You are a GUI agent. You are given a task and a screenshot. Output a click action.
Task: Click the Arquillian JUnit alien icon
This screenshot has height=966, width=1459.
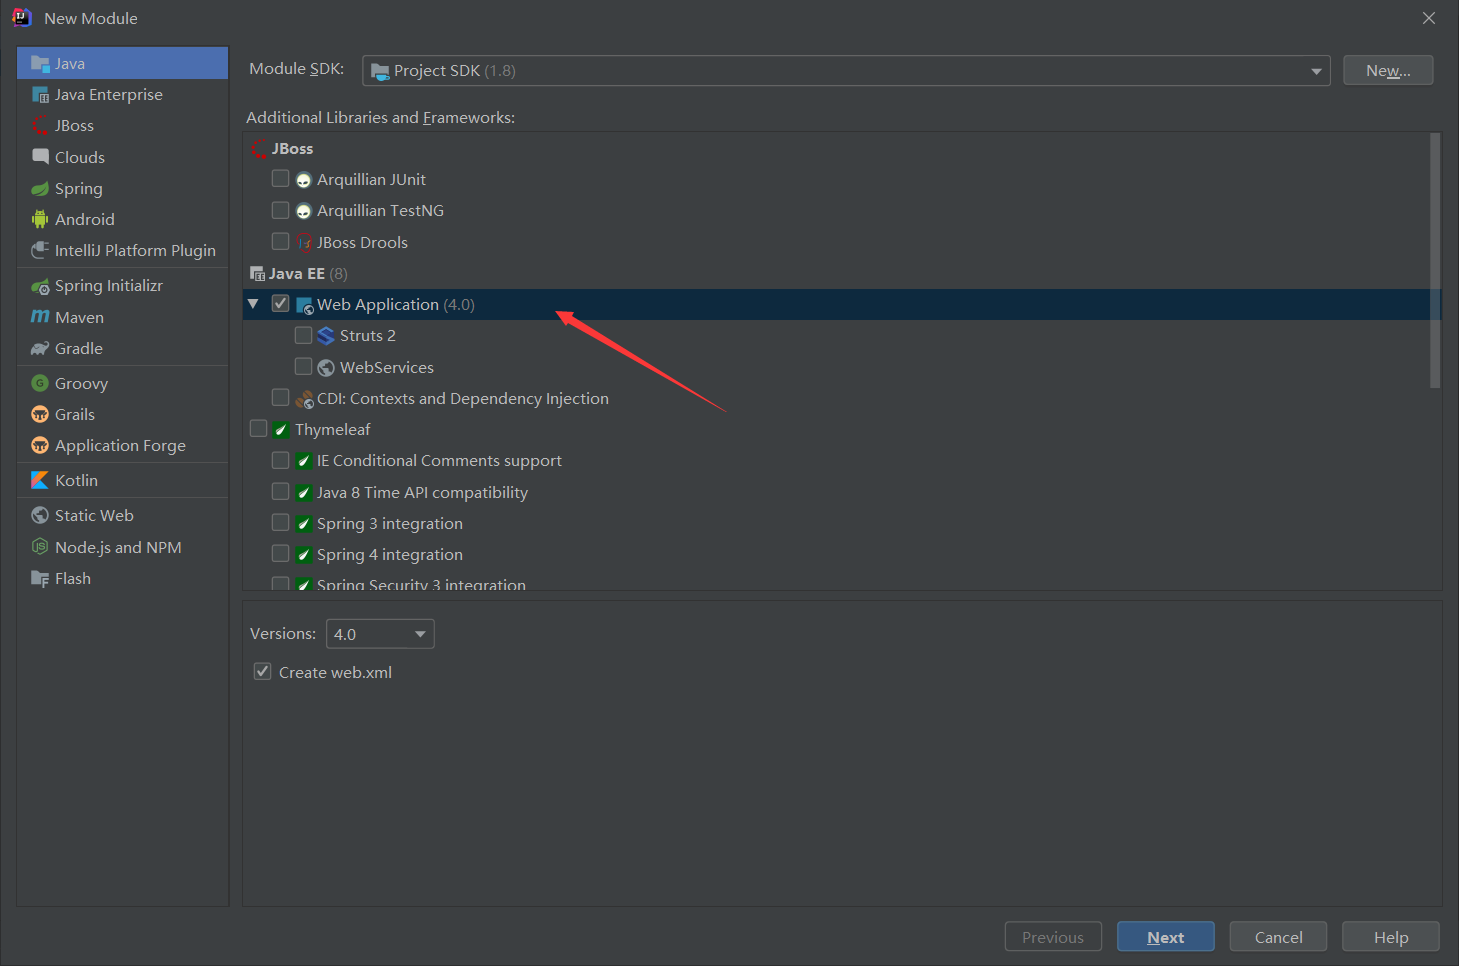point(304,180)
